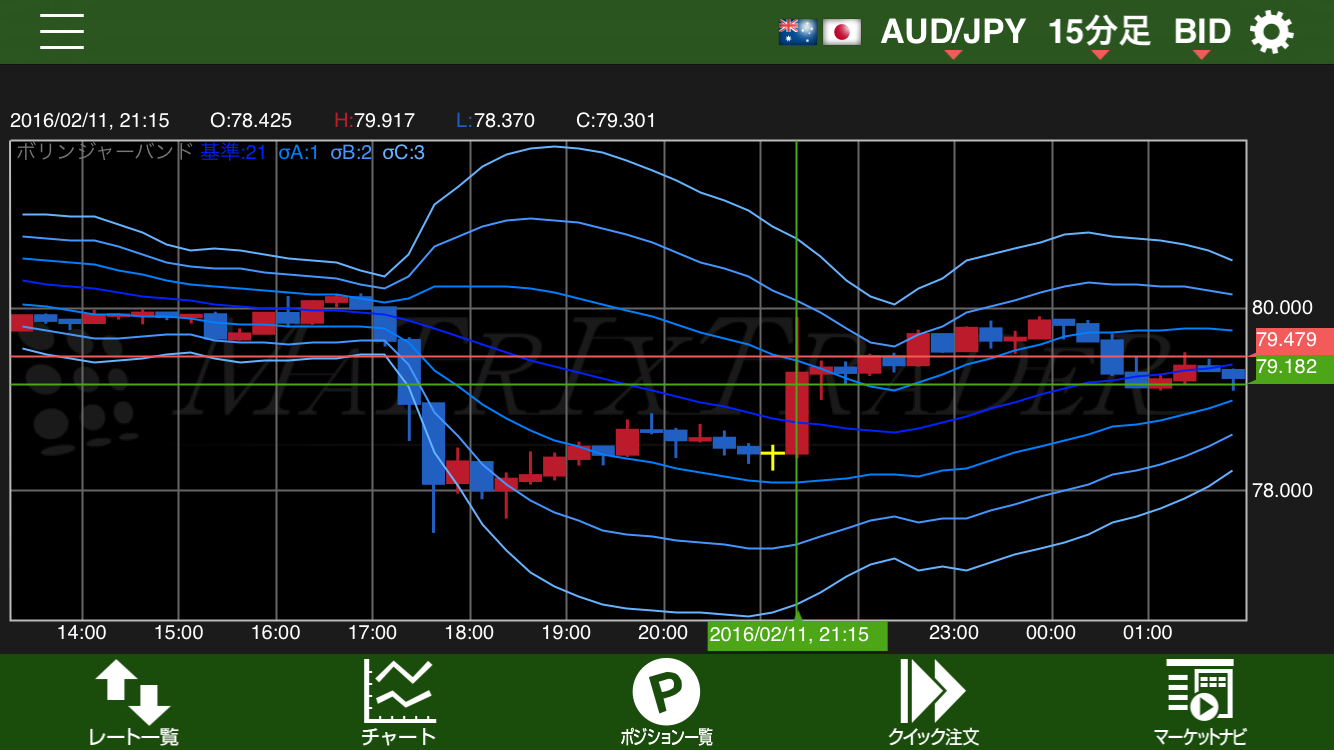Open the hamburger menu
The image size is (1334, 750).
point(62,32)
